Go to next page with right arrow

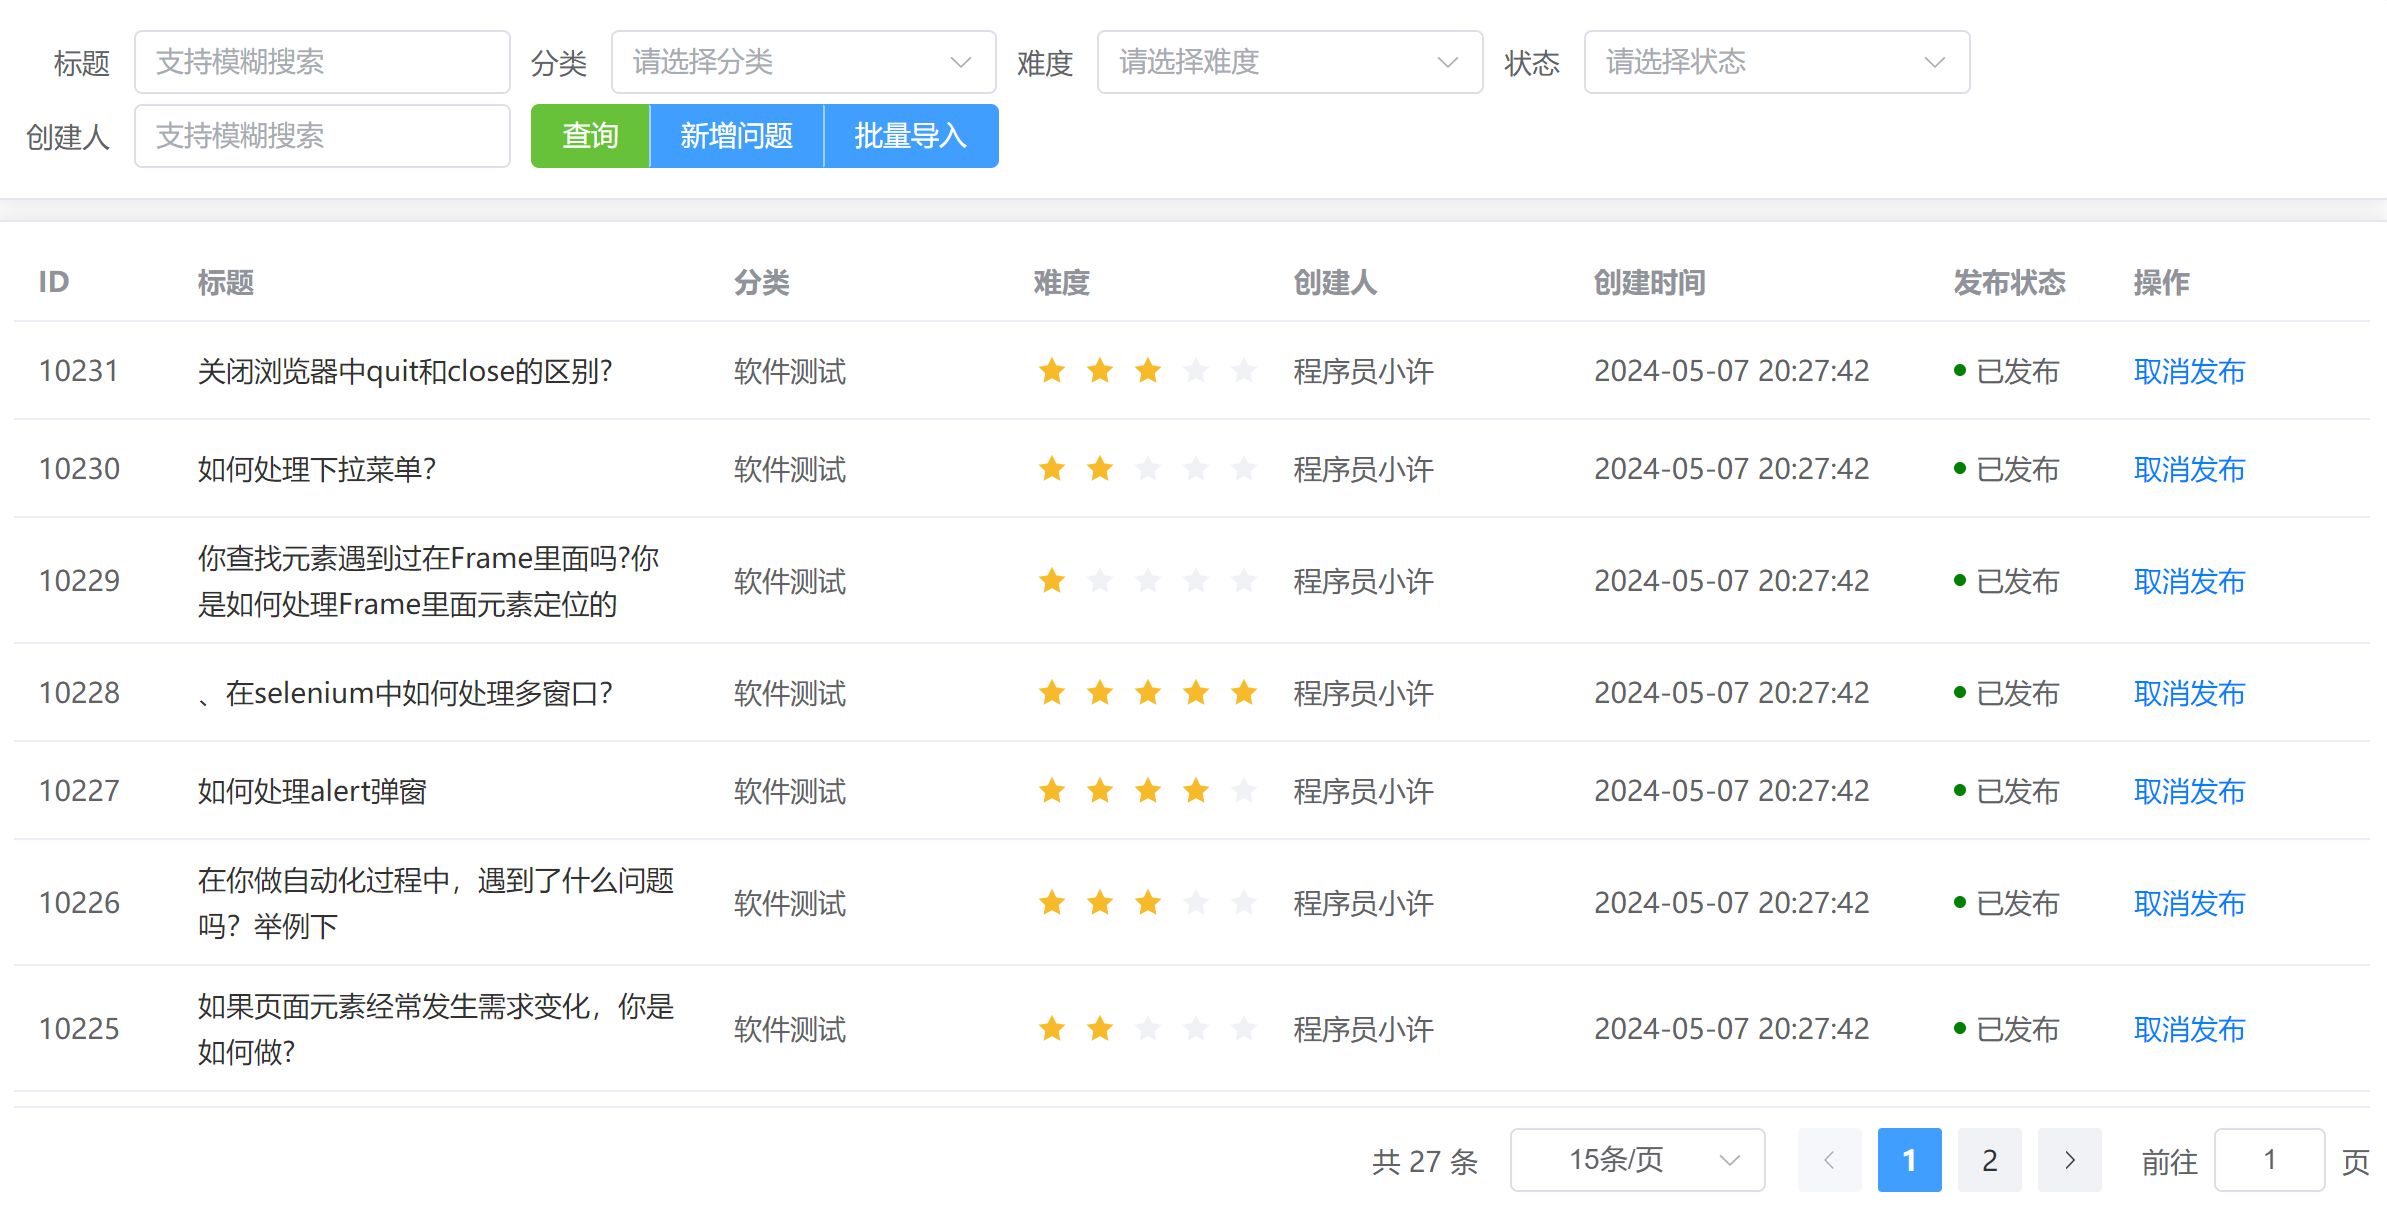click(2069, 1160)
